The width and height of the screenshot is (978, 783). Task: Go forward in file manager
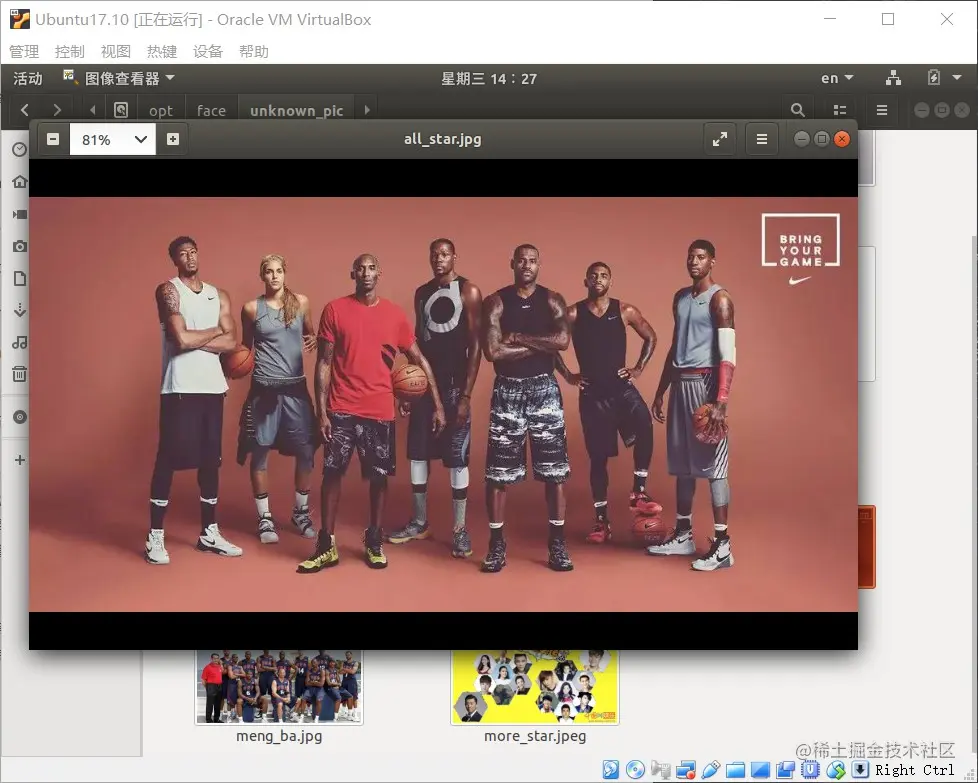pos(57,110)
